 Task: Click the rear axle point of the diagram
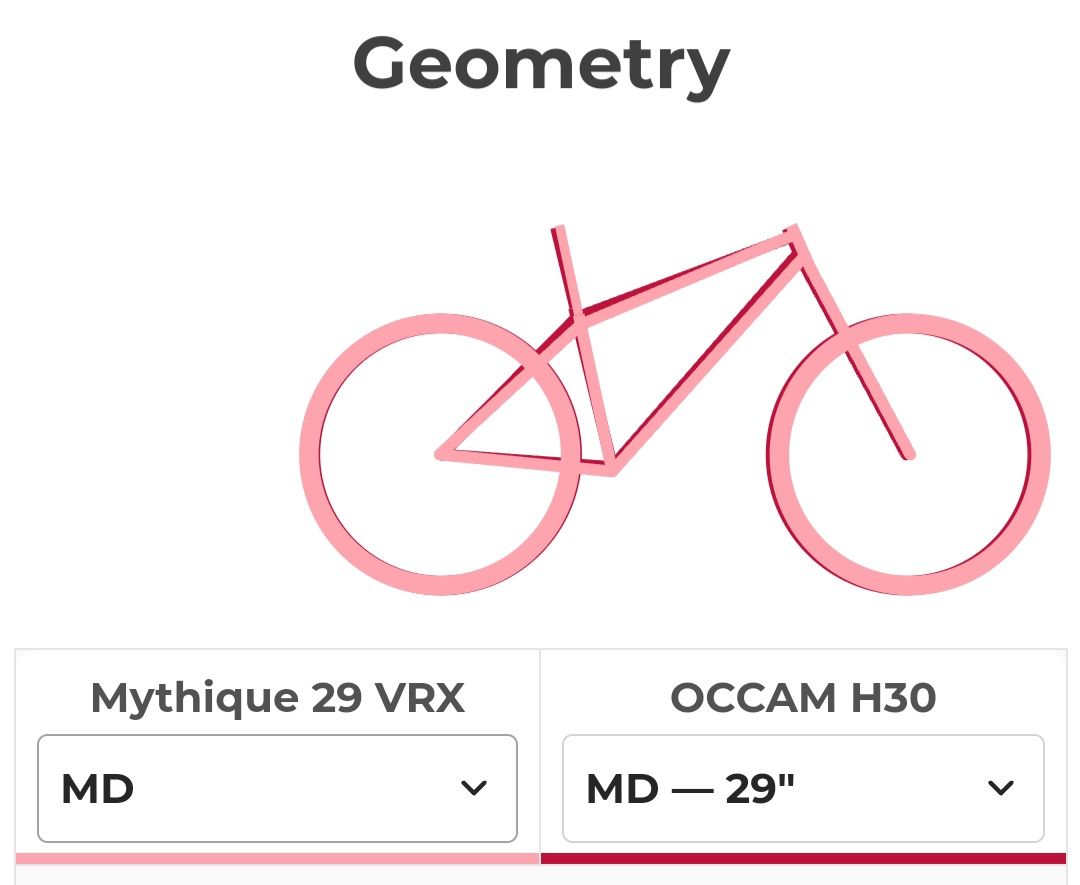(x=441, y=454)
